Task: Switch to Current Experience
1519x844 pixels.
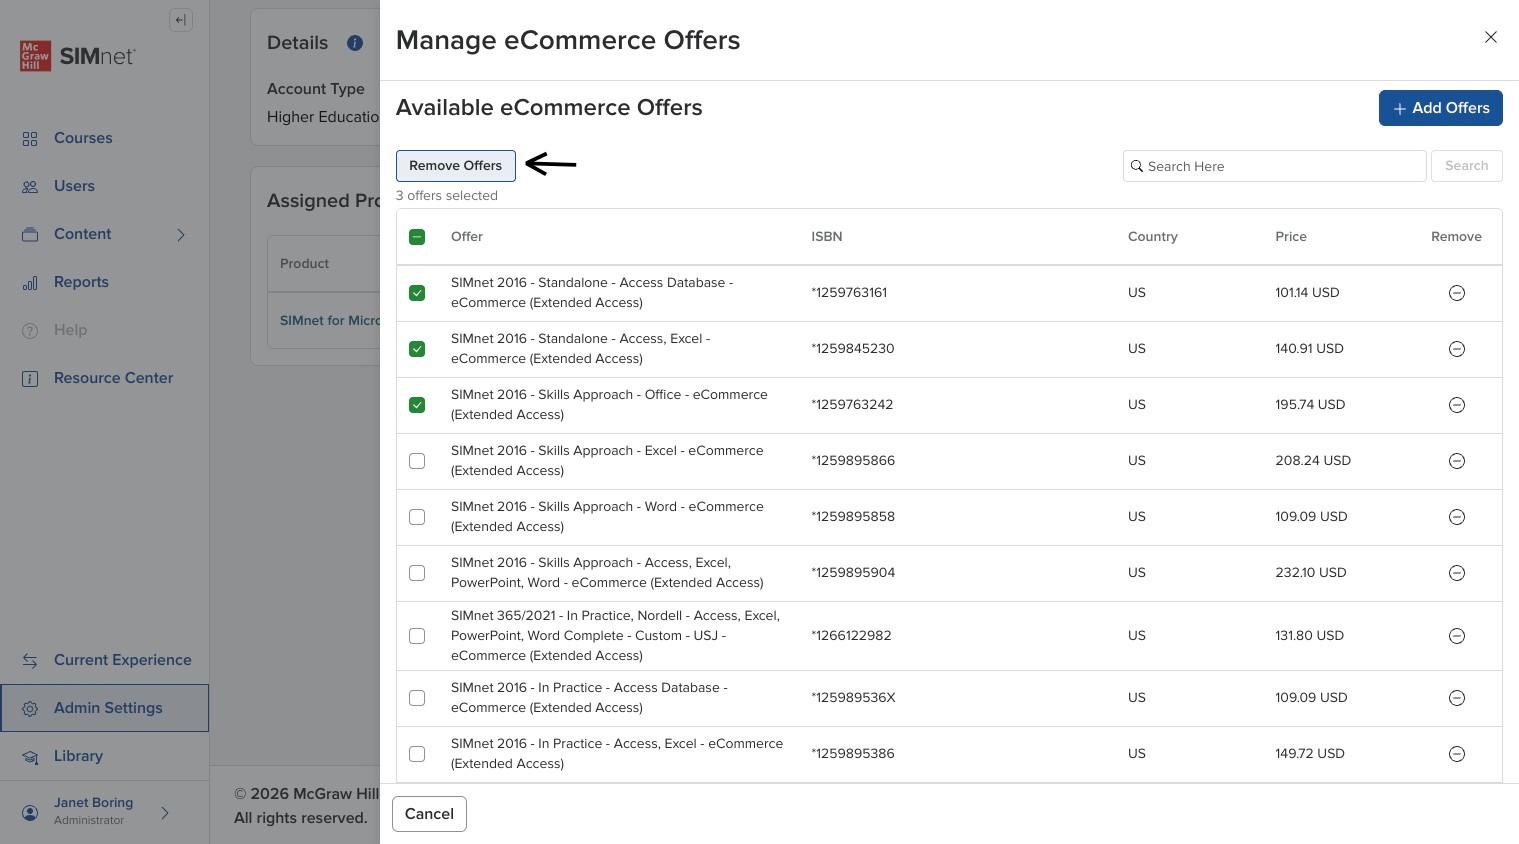Action: pyautogui.click(x=122, y=660)
